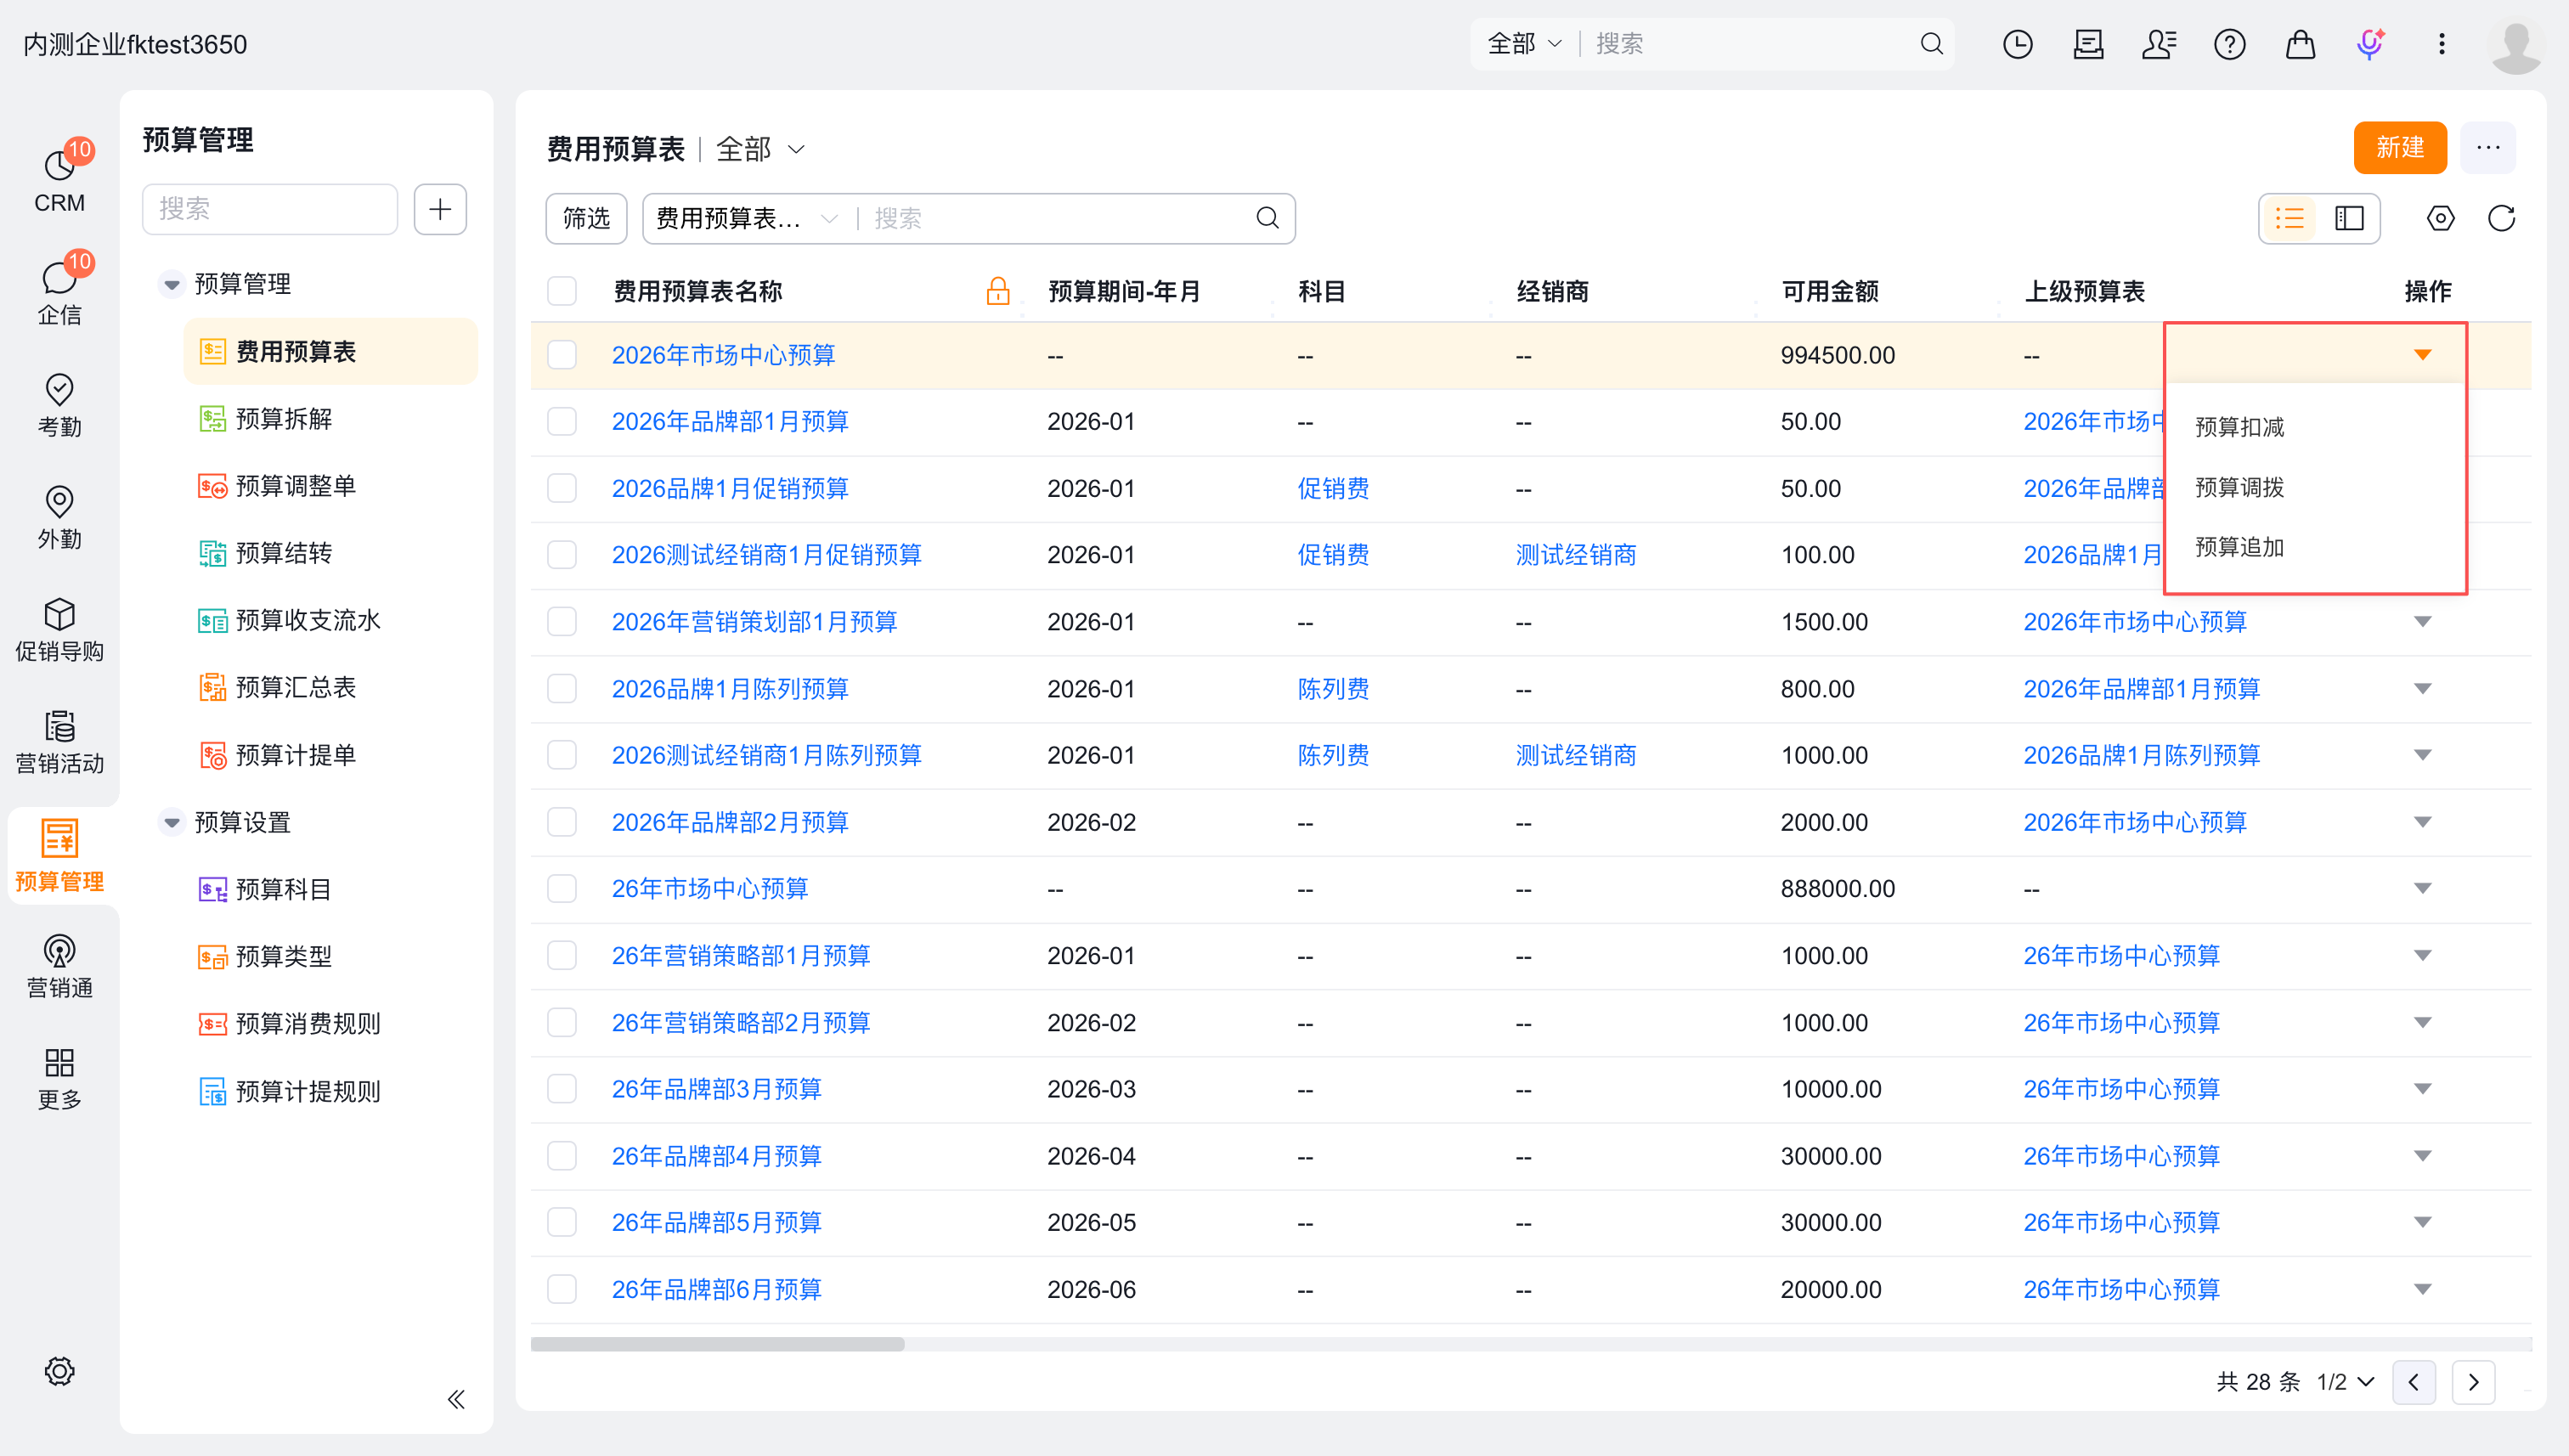Click the add plus button beside sidebar search
Viewport: 2569px width, 1456px height.
pyautogui.click(x=440, y=209)
